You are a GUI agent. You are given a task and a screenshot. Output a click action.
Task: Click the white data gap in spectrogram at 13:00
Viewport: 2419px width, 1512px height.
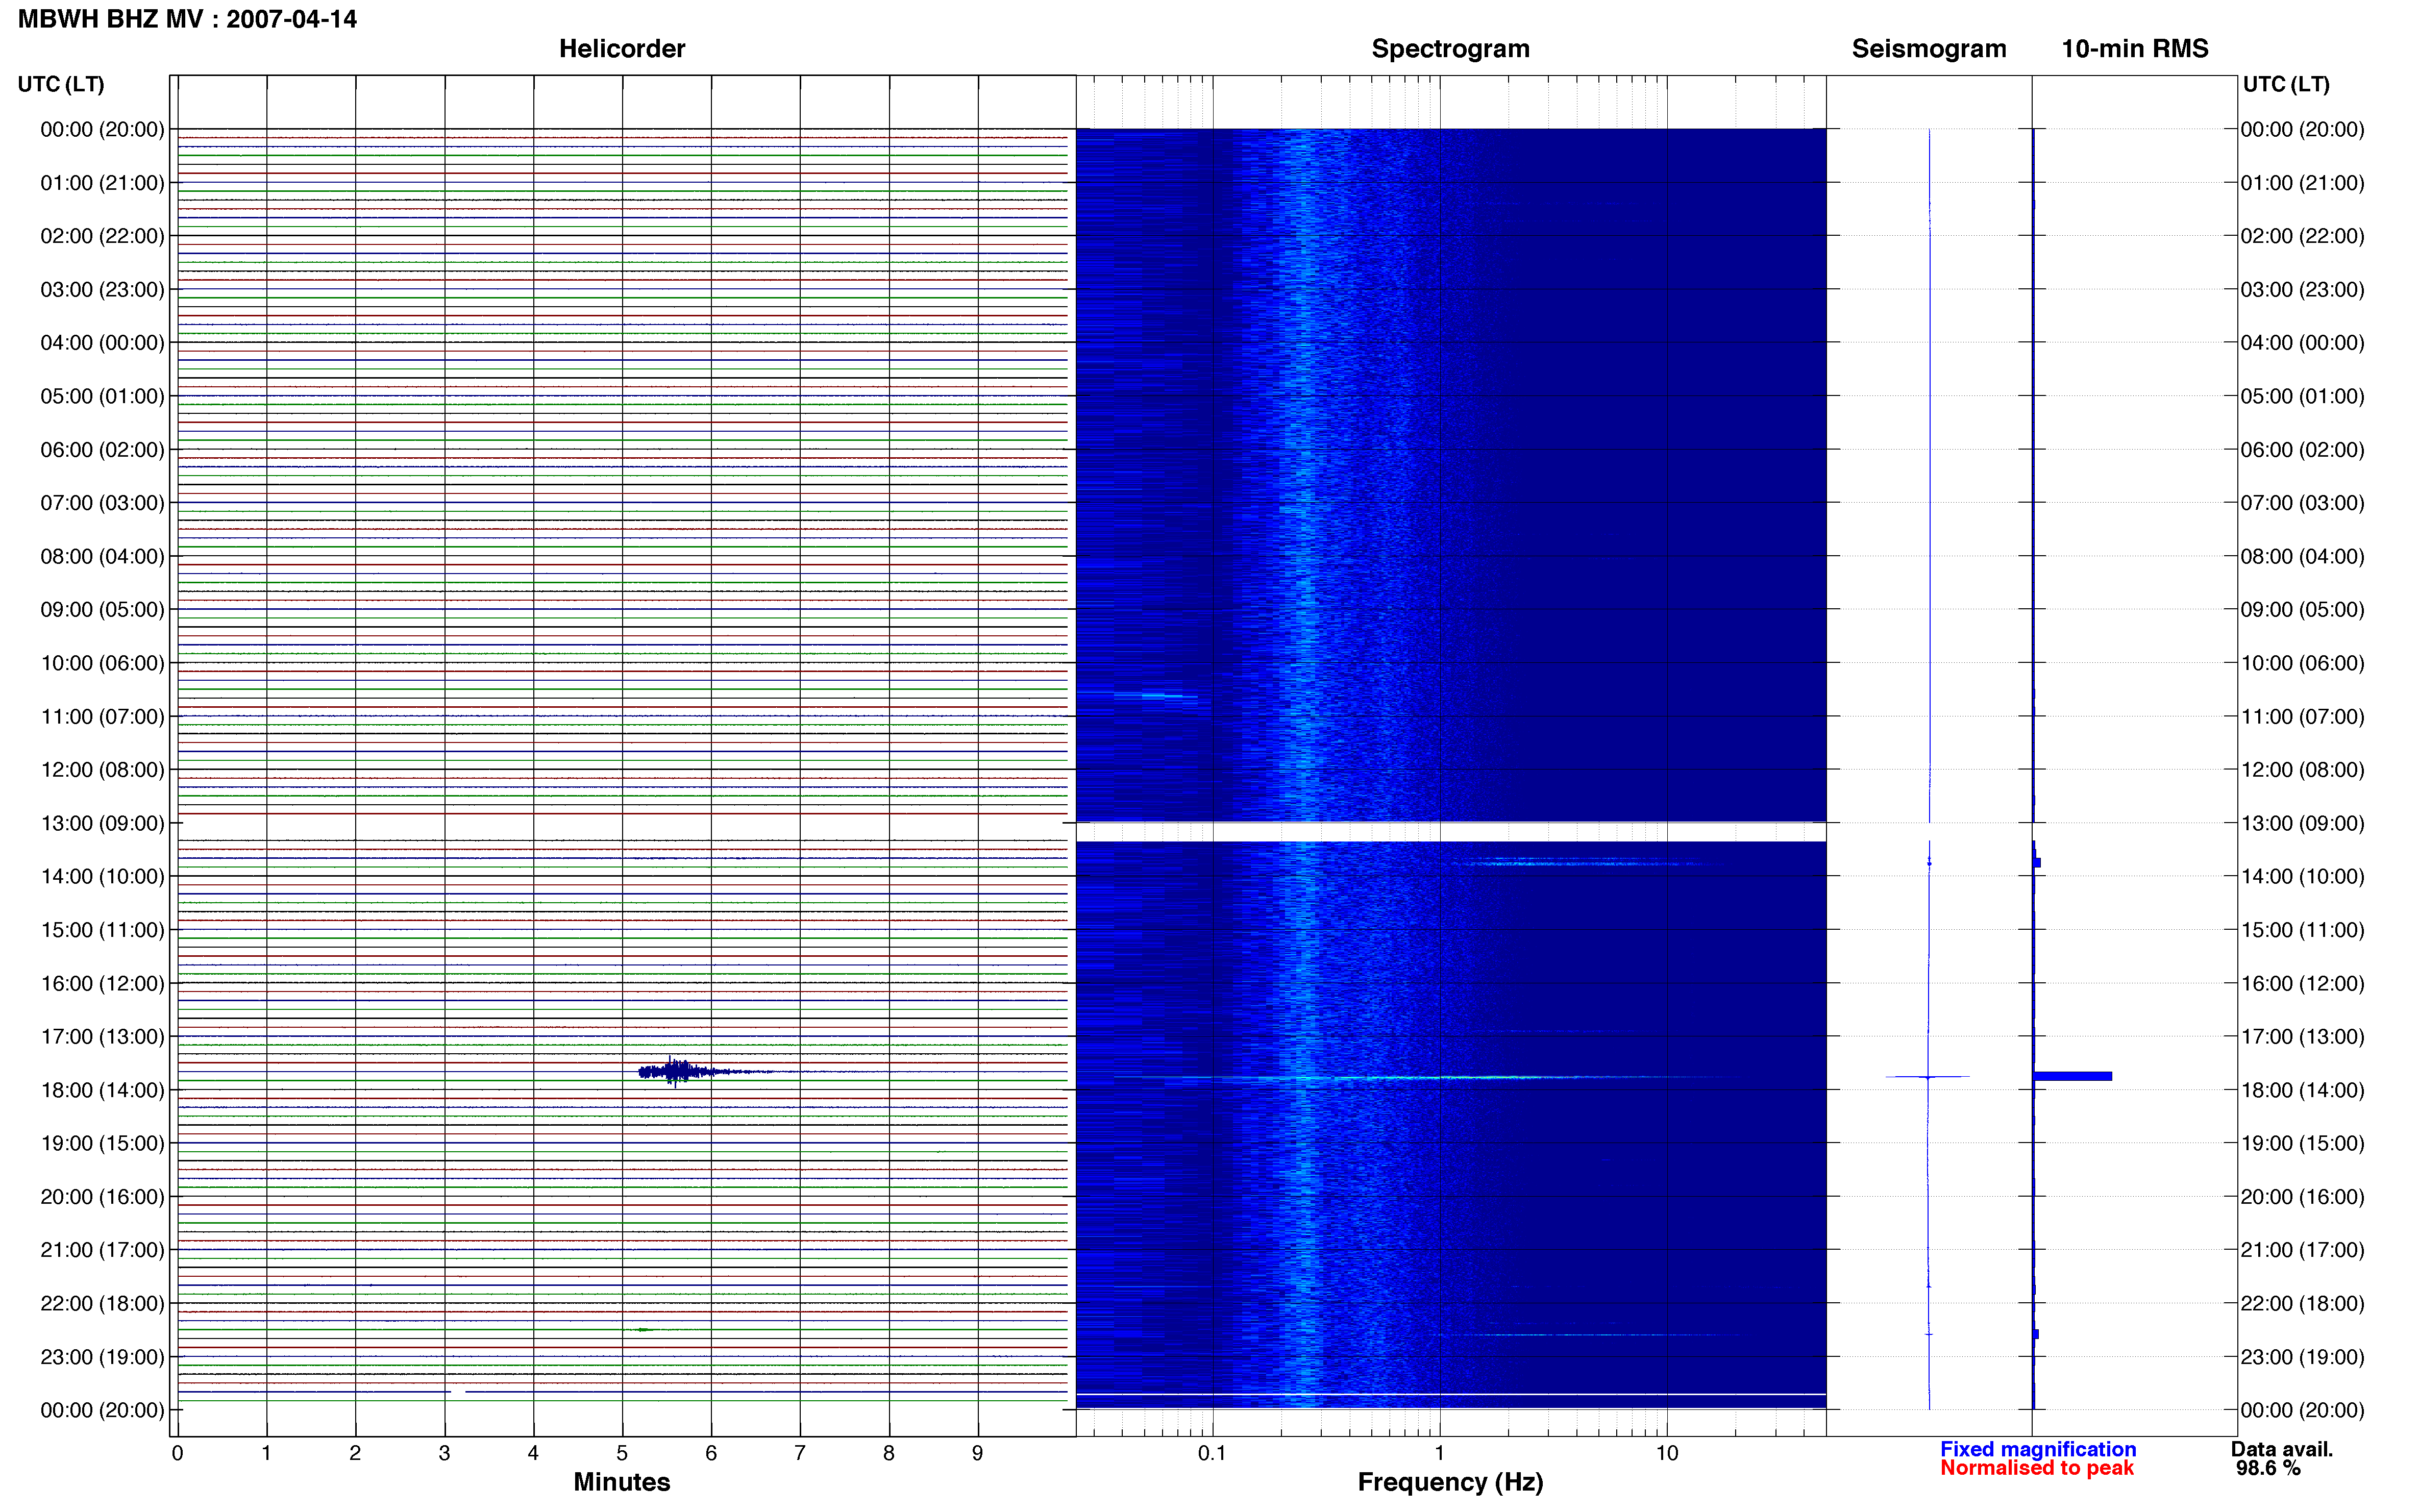pos(1450,832)
